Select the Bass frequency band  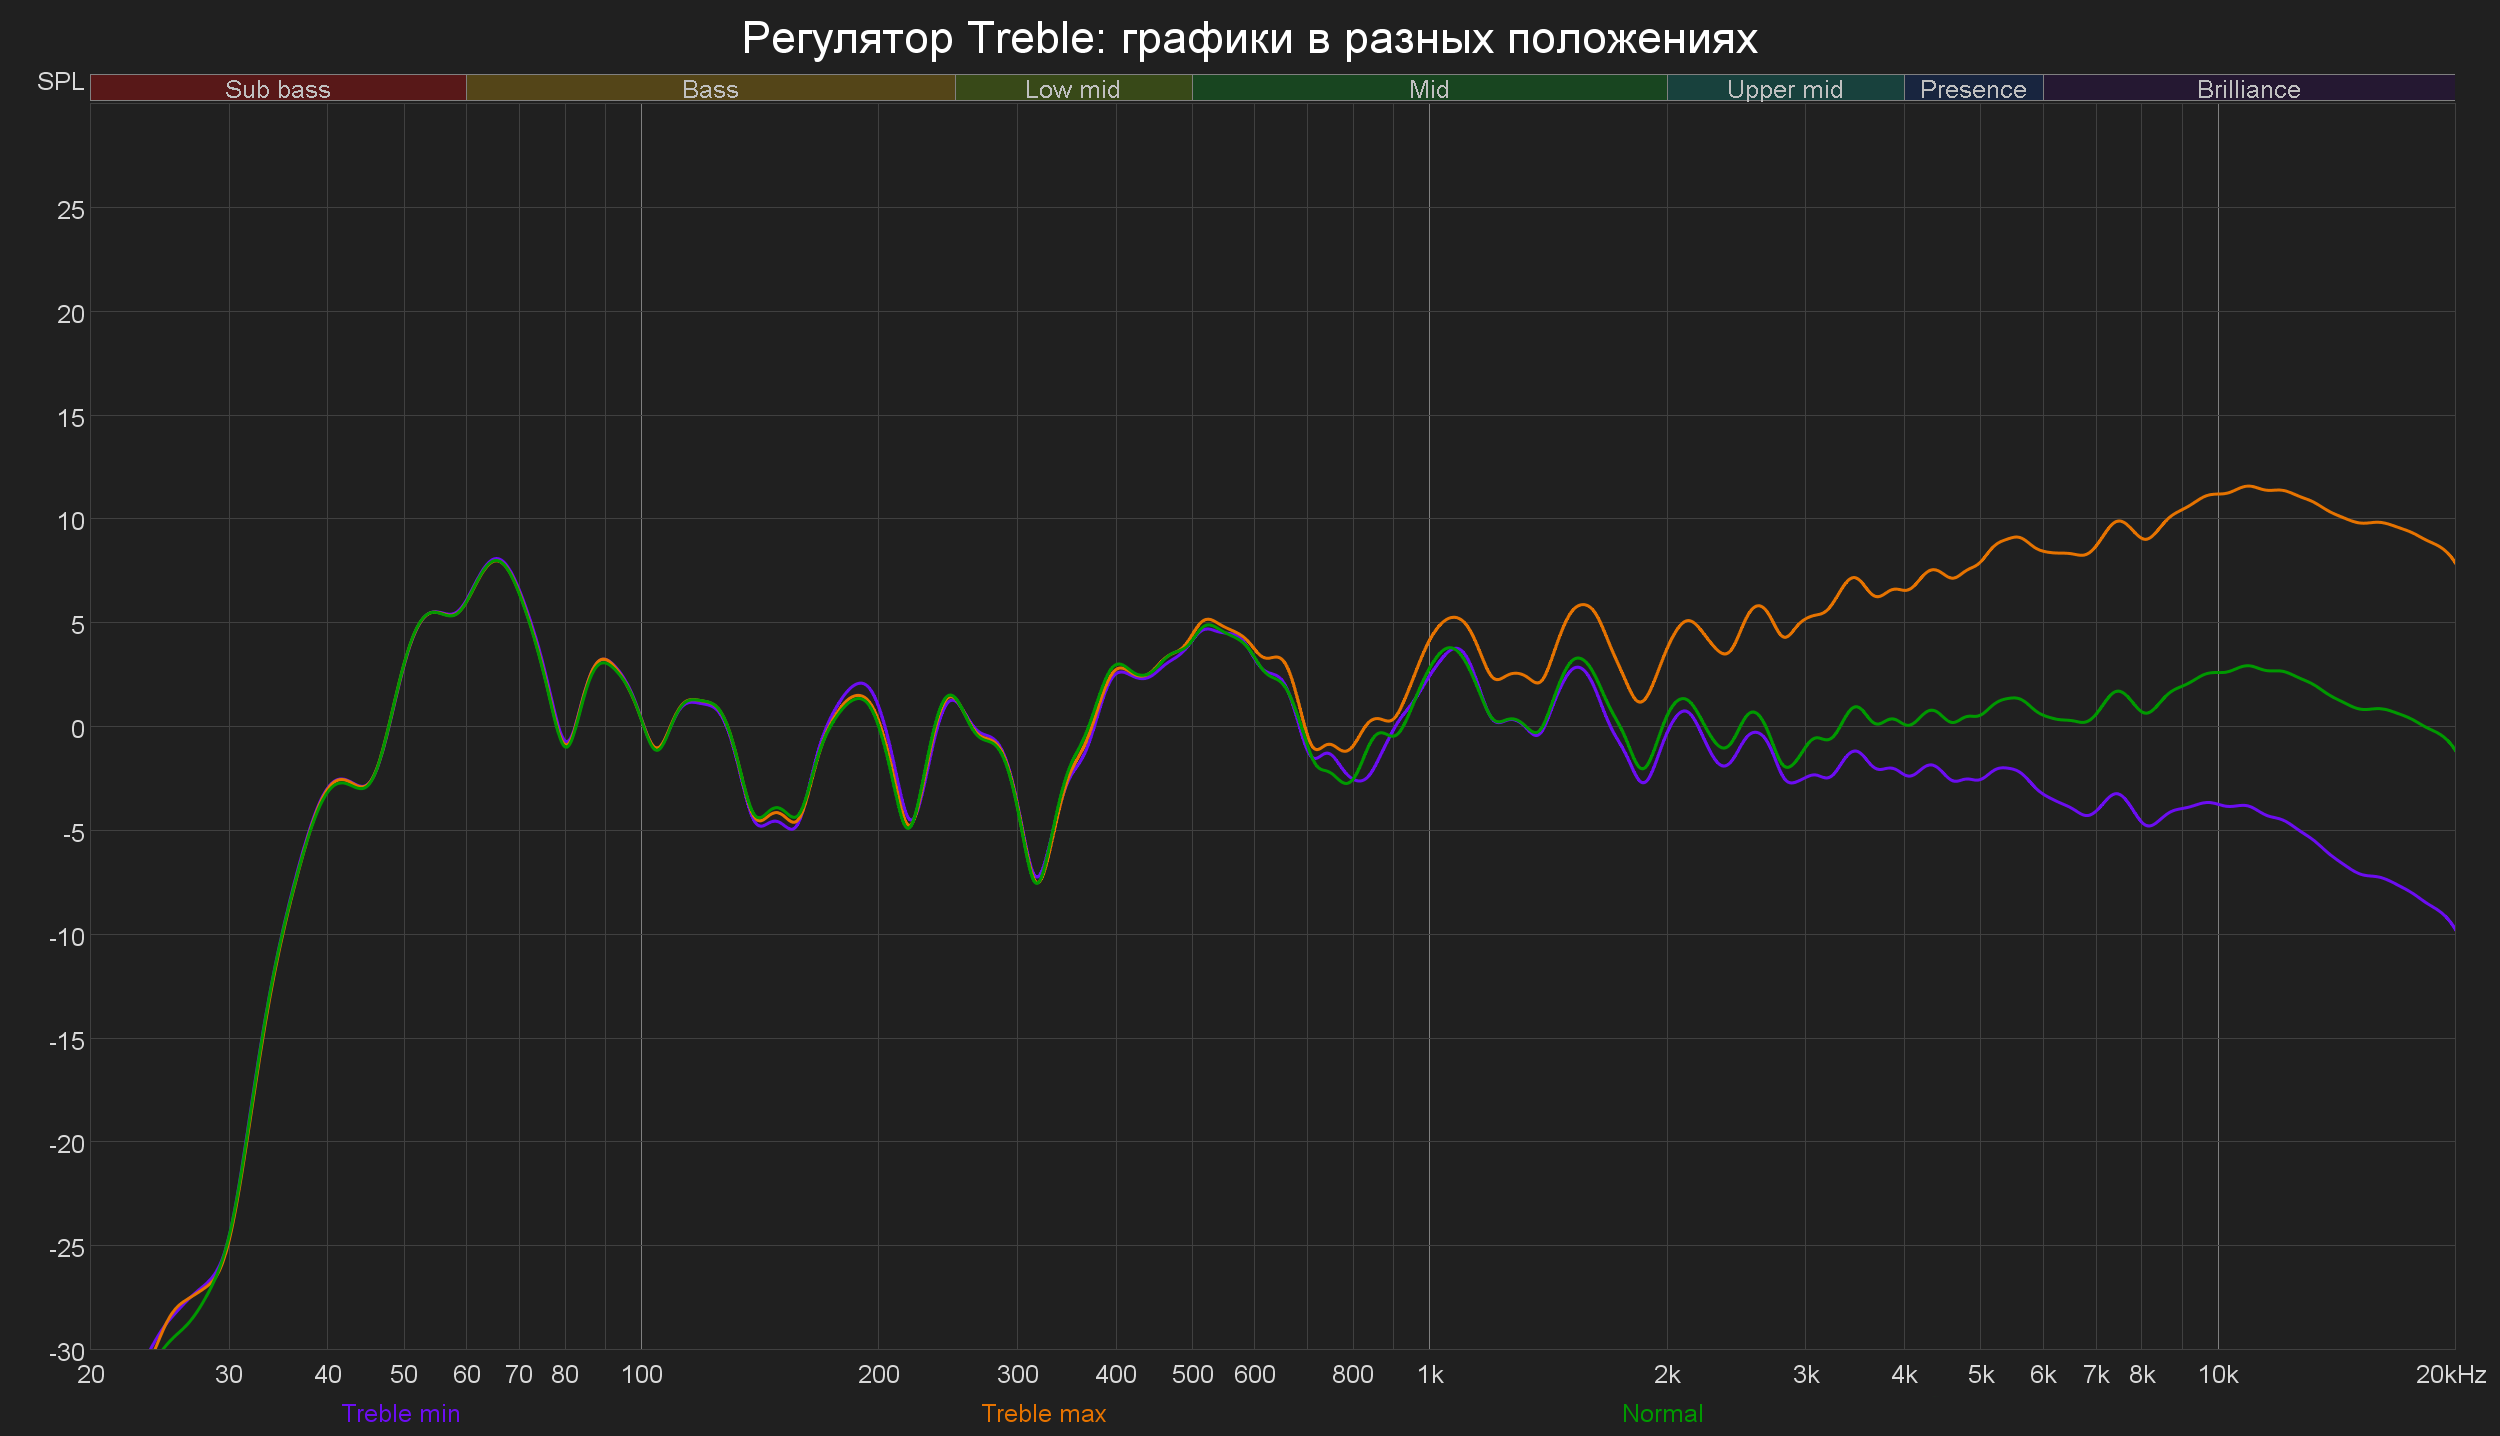tap(710, 89)
